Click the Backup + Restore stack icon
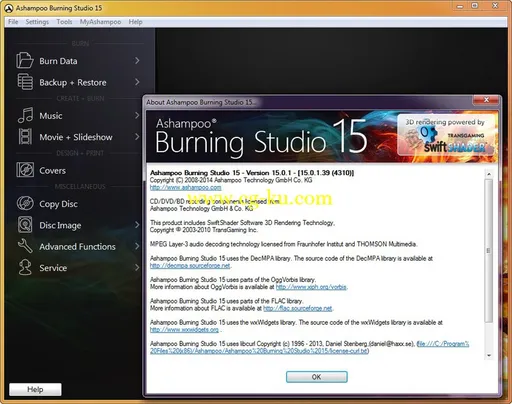The image size is (512, 404). click(25, 82)
